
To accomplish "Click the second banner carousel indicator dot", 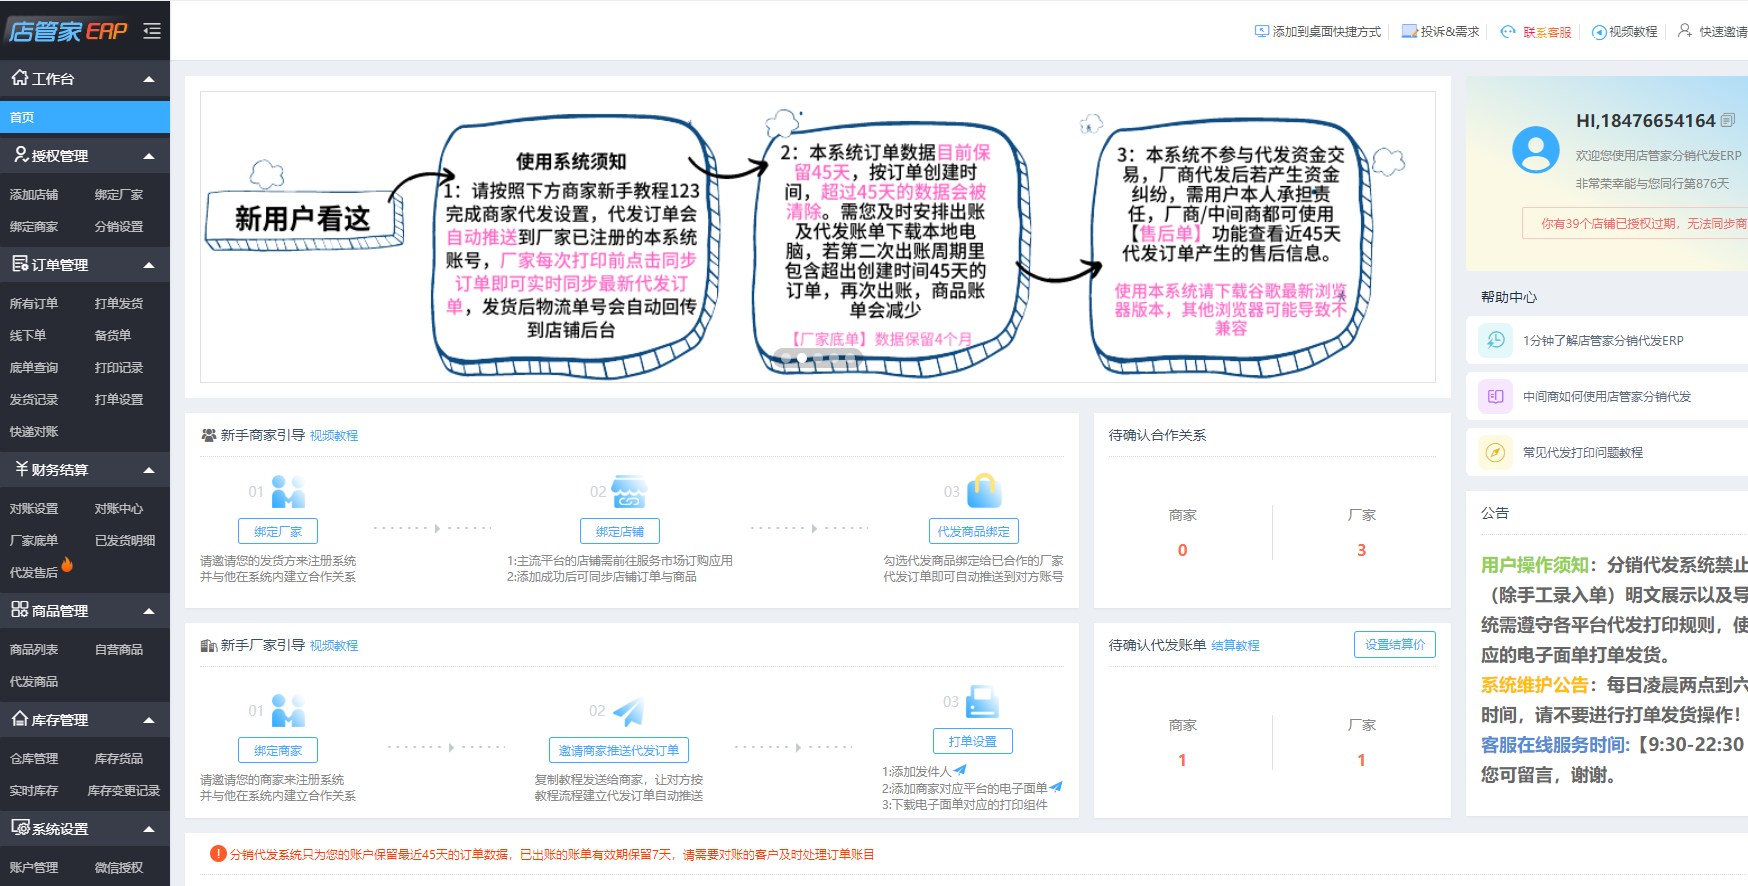I will coord(802,358).
